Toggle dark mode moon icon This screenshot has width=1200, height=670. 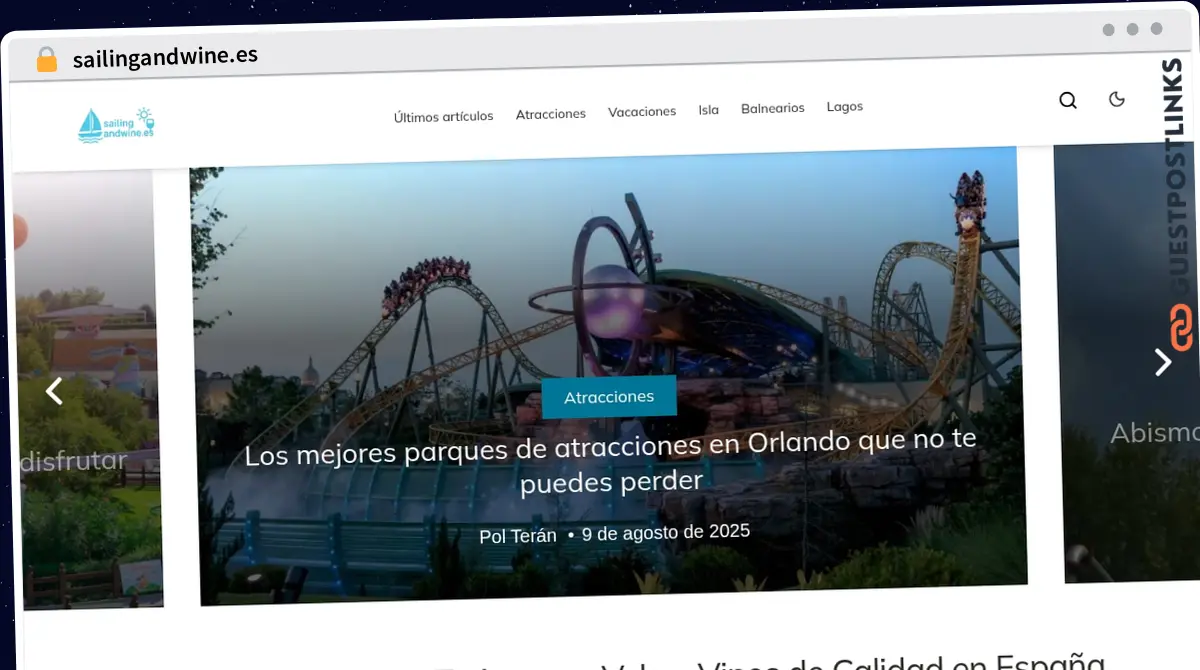click(1117, 98)
